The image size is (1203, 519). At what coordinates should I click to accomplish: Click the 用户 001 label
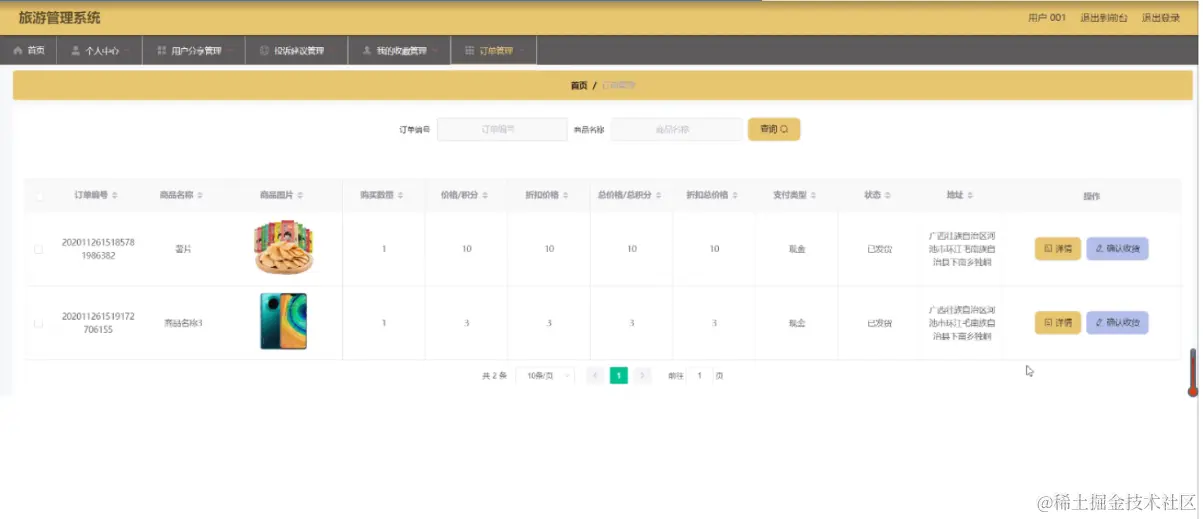click(1047, 18)
